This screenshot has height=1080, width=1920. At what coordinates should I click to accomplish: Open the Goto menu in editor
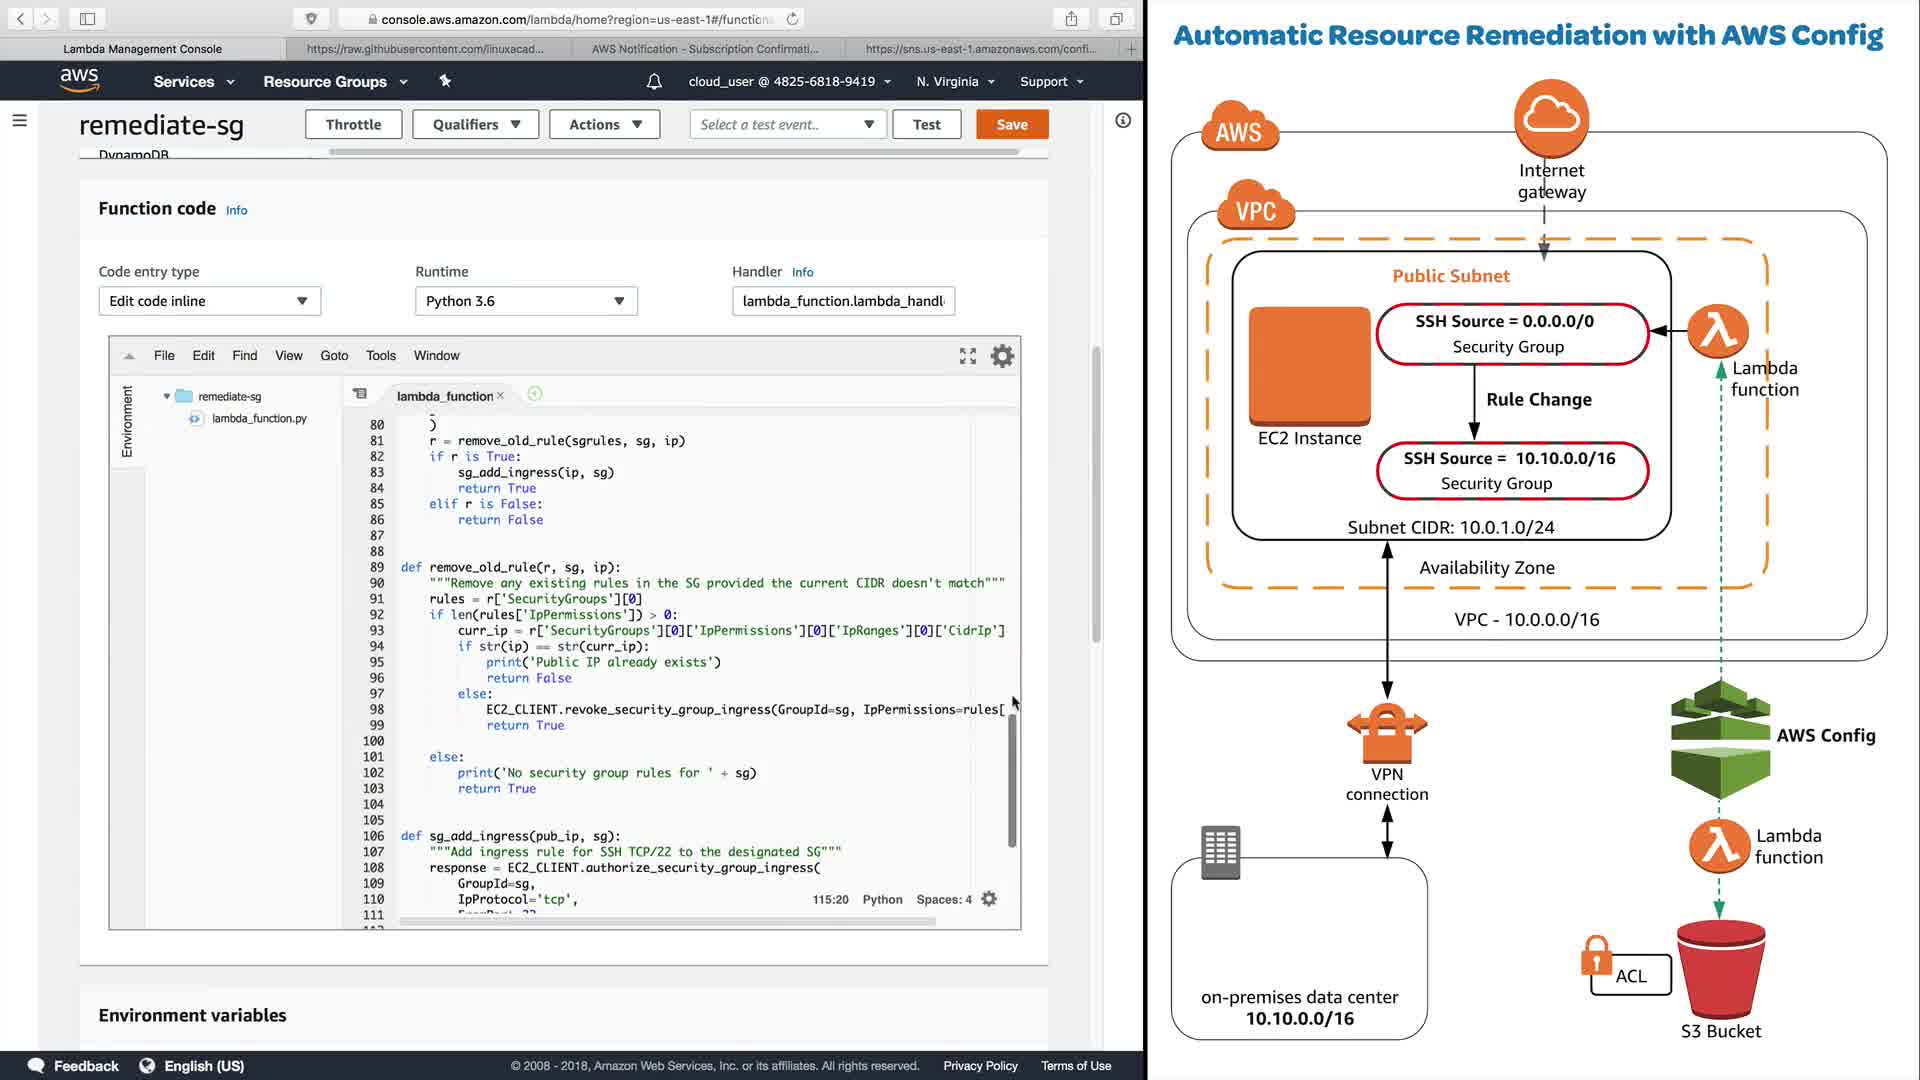[x=334, y=356]
